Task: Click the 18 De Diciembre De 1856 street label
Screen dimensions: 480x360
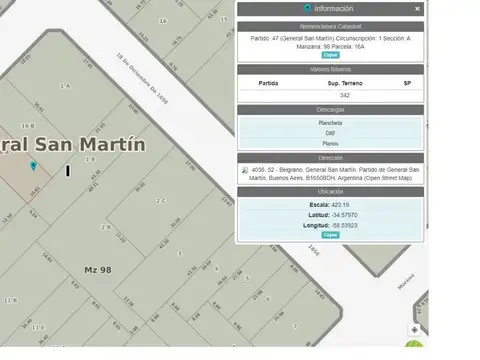Action: pos(142,79)
